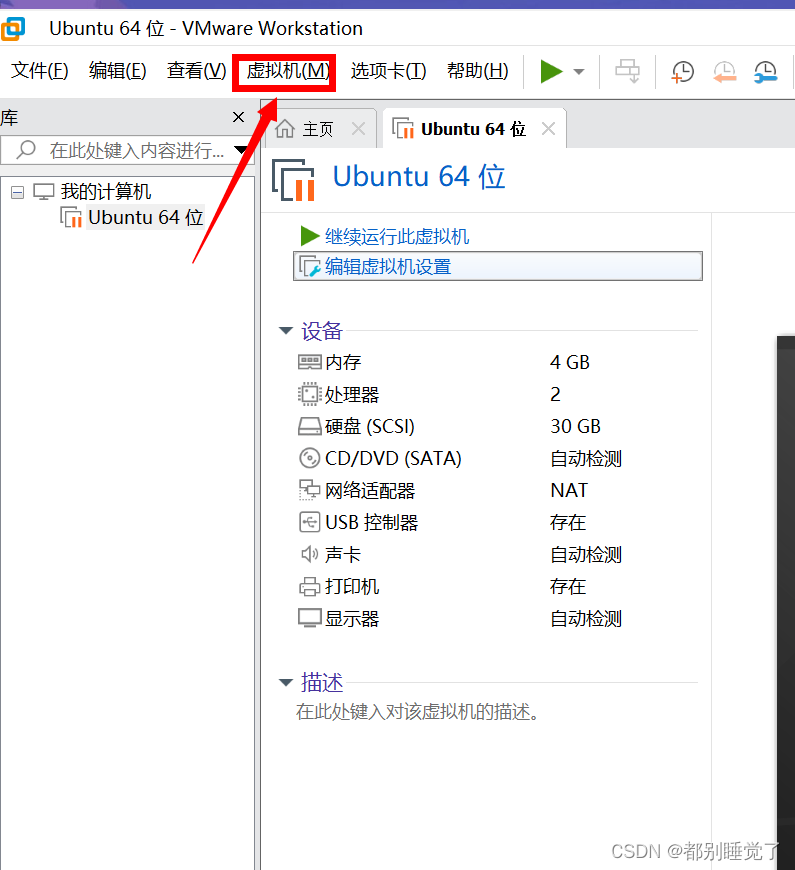Open the 帮助(H) menu
Screen dimensions: 795x870
[478, 71]
